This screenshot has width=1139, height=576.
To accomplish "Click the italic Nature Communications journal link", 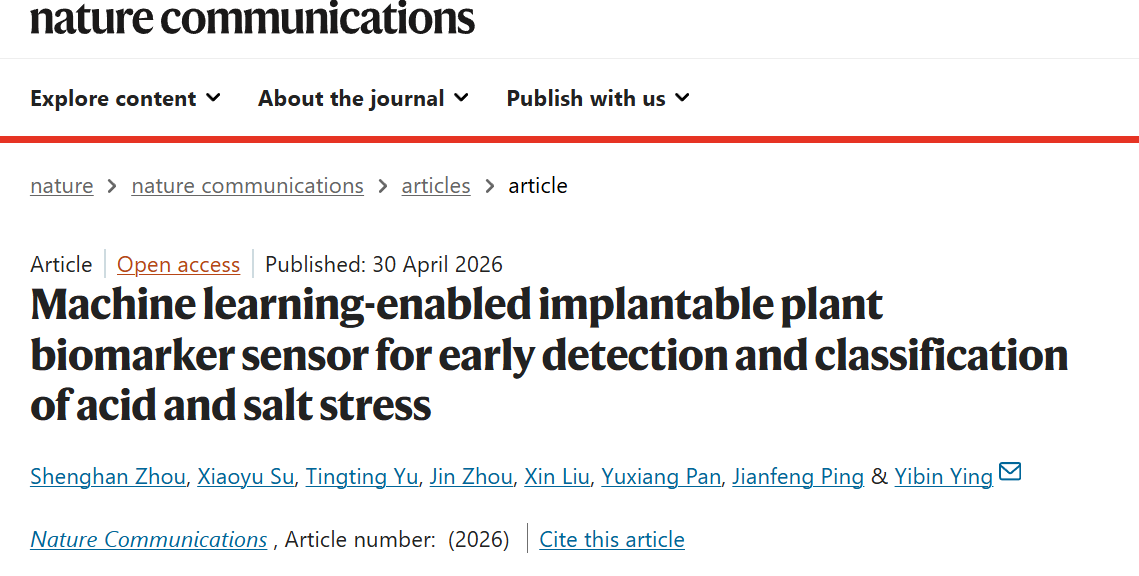I will tap(149, 540).
